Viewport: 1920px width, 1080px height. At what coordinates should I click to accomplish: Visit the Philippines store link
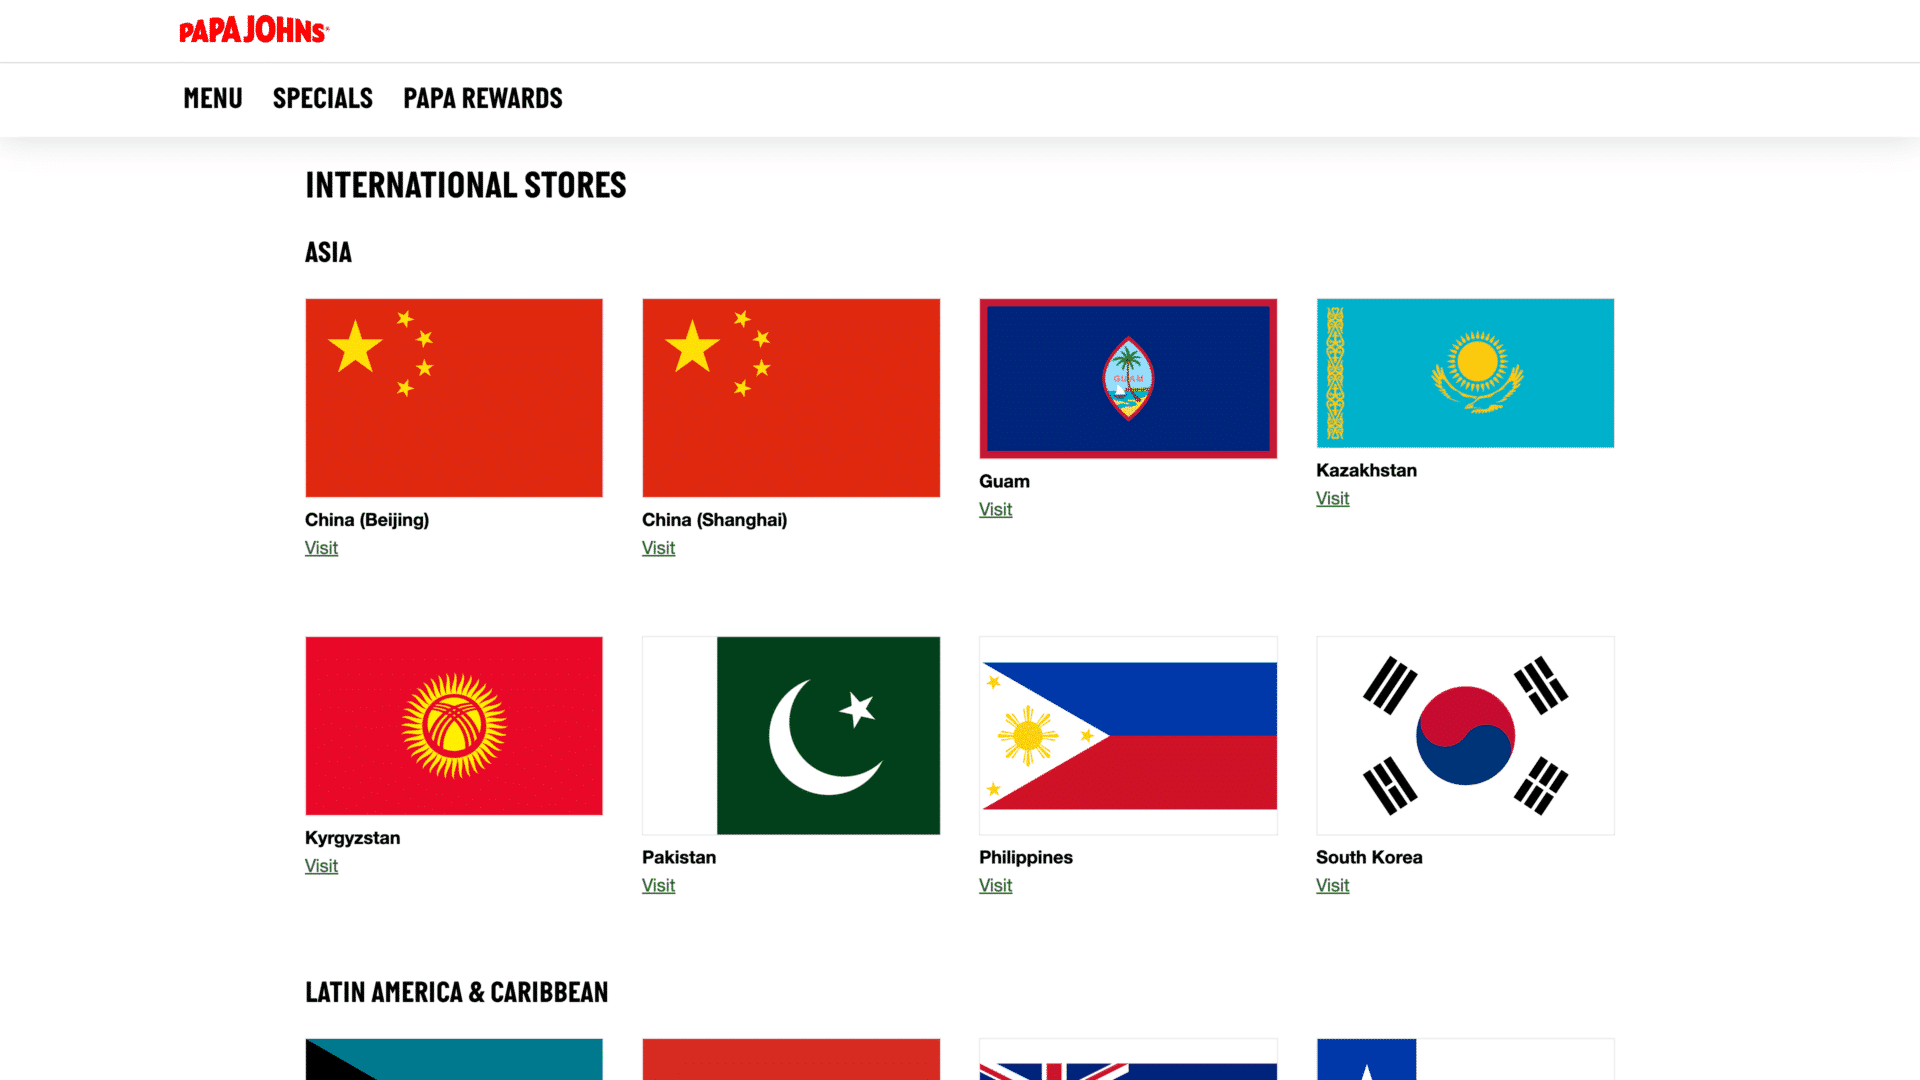[995, 885]
